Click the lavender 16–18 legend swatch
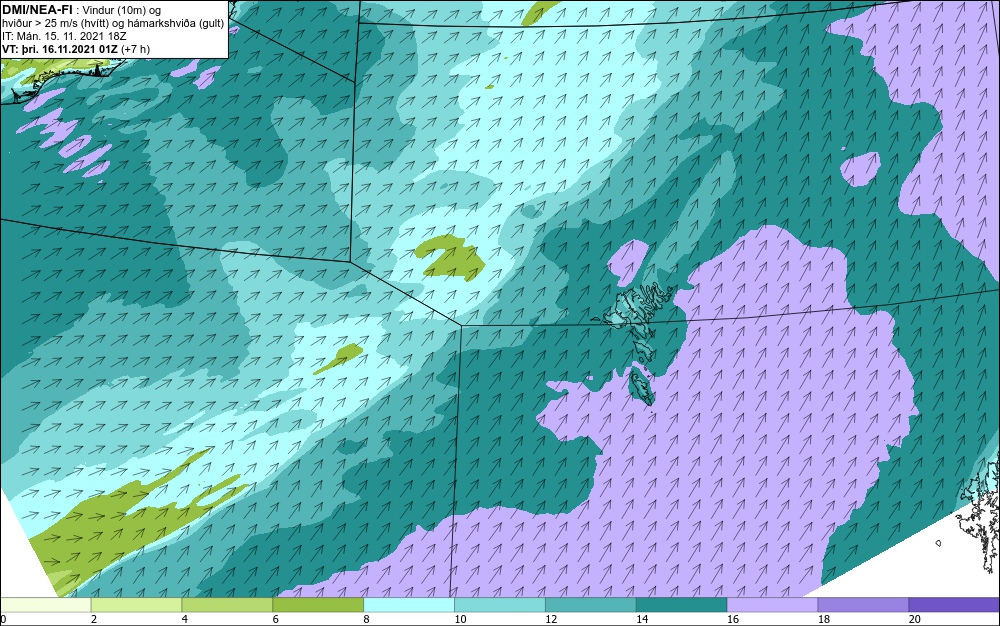 pos(772,604)
